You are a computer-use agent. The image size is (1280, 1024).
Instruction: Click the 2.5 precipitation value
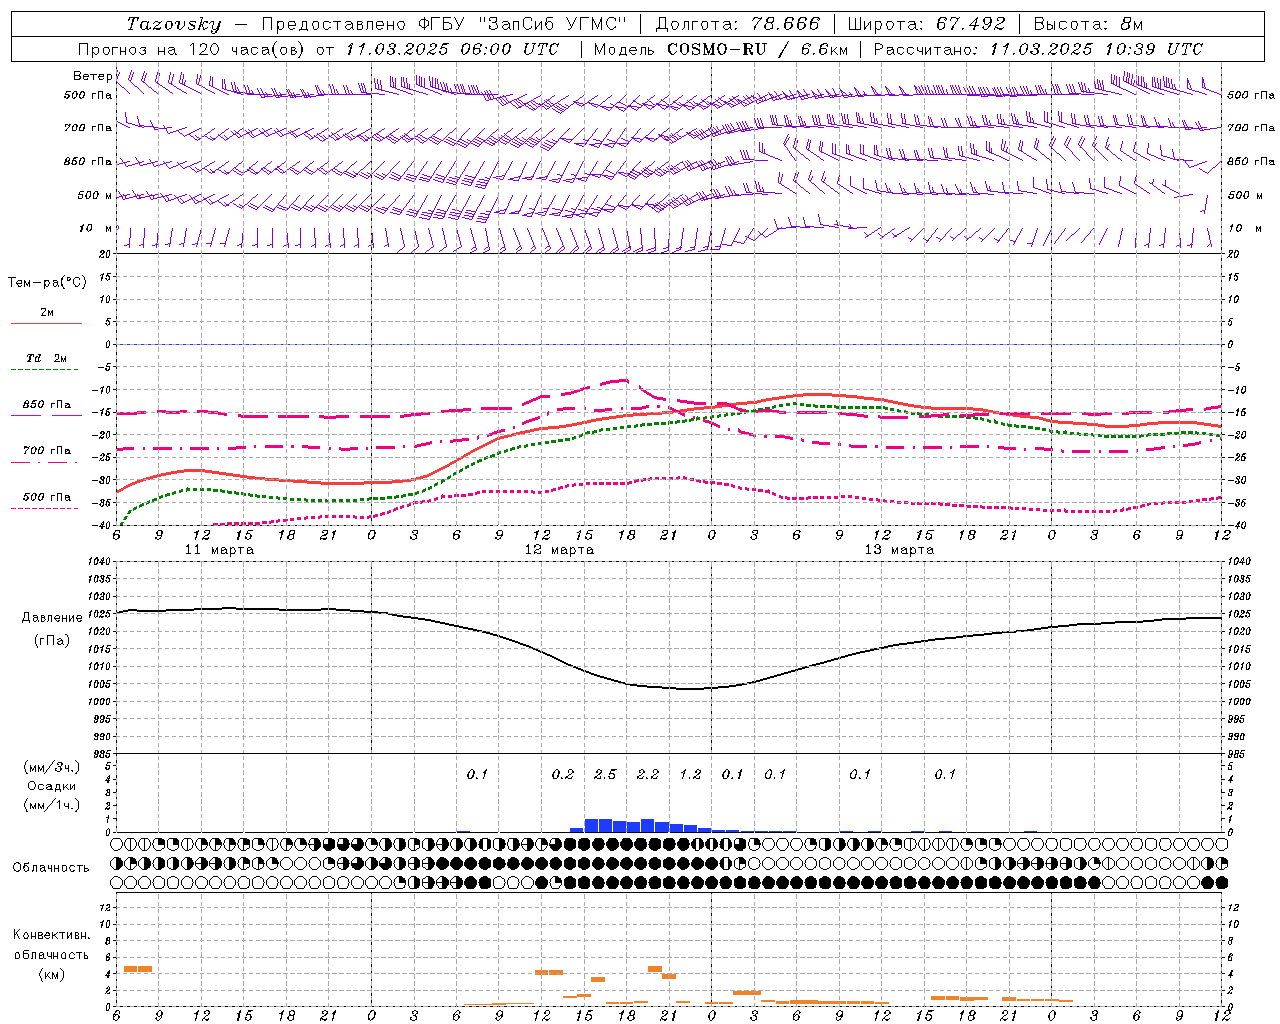(x=605, y=774)
